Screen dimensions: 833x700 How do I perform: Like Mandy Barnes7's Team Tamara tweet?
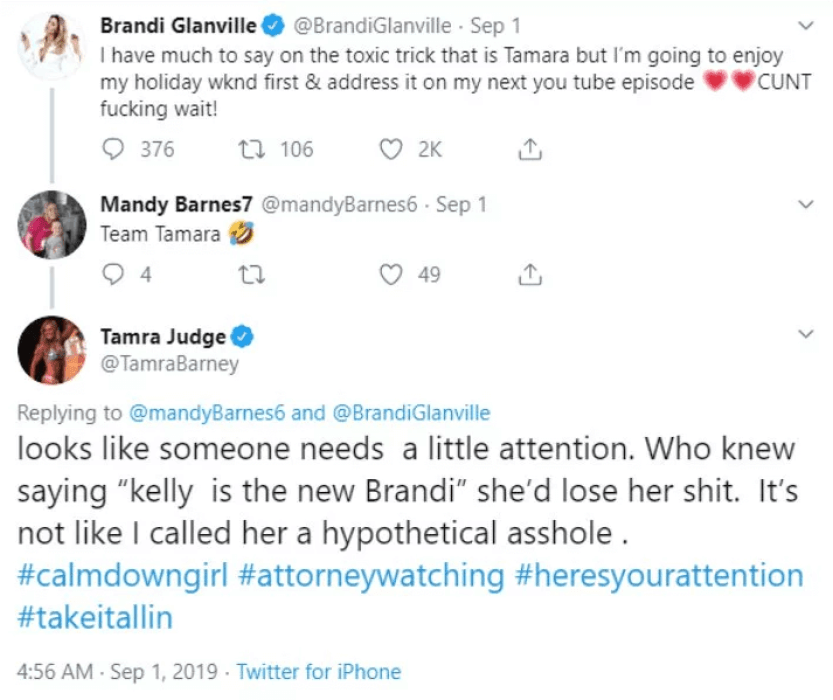click(395, 274)
